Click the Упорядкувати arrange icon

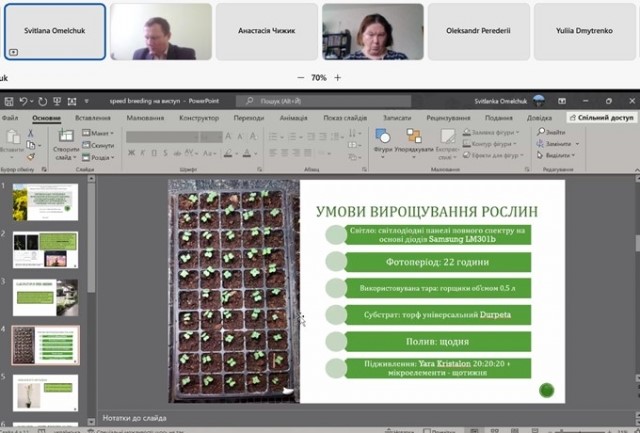click(x=413, y=138)
